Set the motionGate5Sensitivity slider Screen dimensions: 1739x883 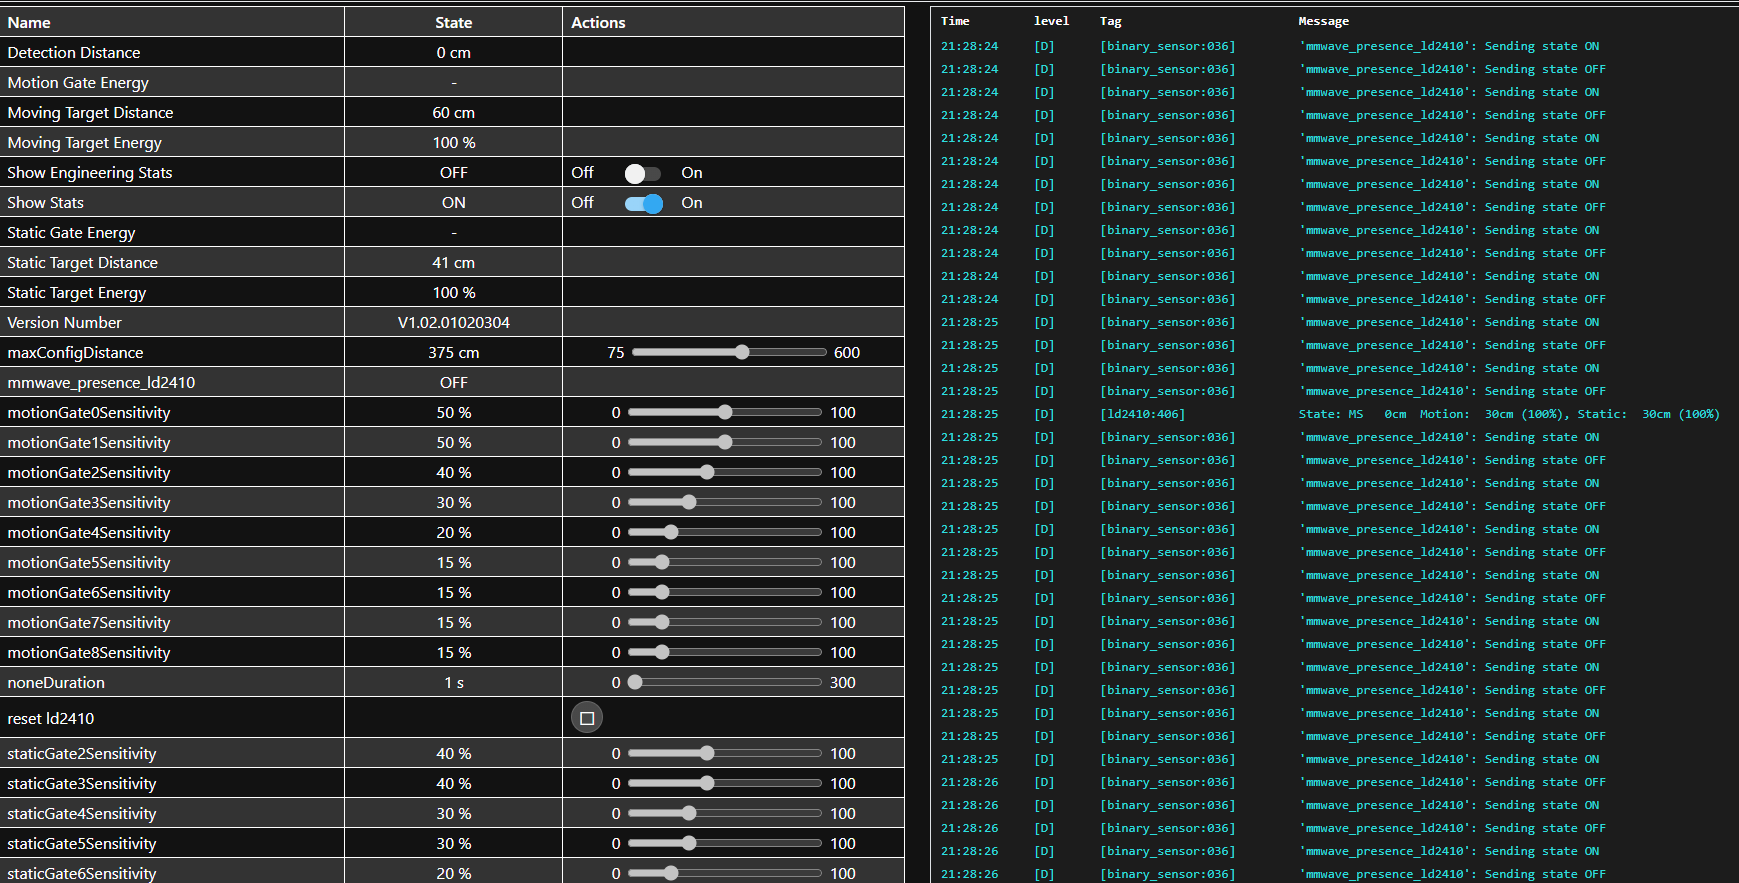725,562
